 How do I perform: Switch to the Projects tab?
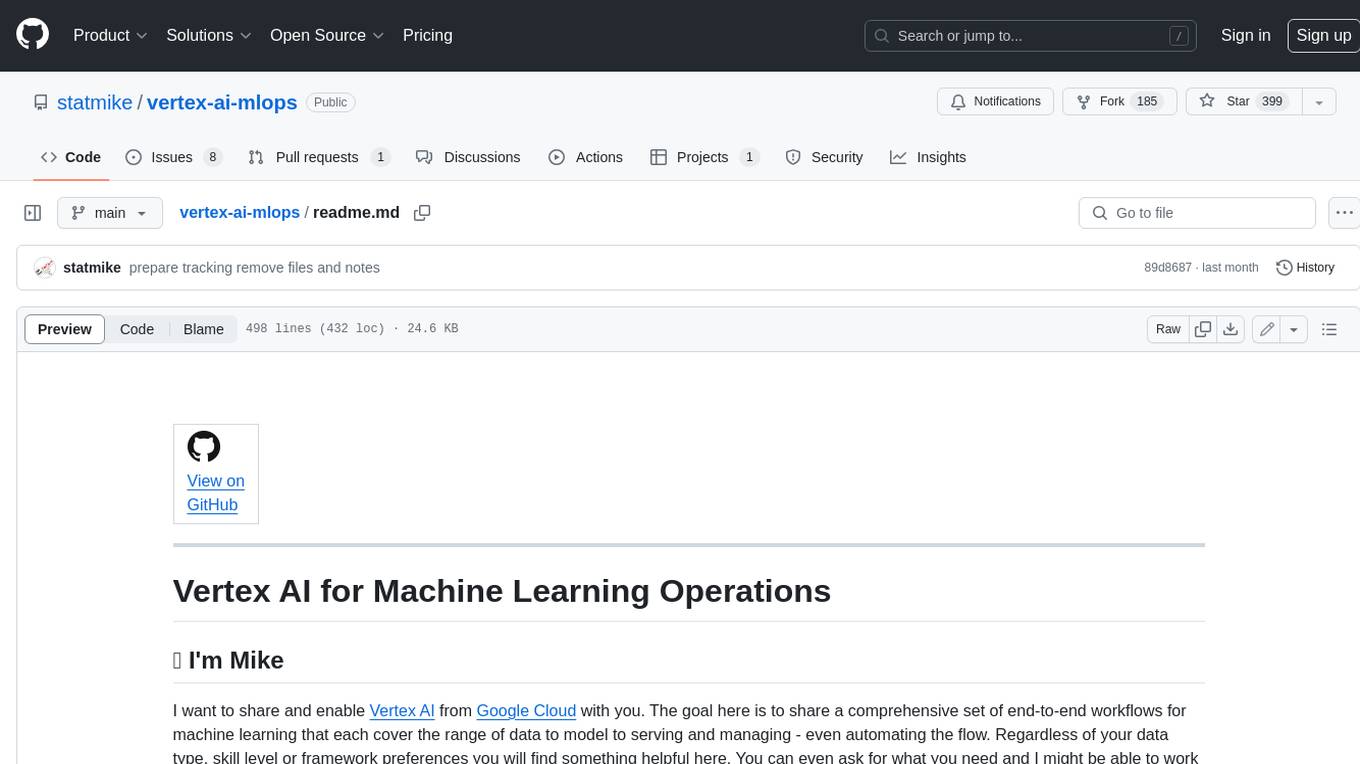(705, 157)
